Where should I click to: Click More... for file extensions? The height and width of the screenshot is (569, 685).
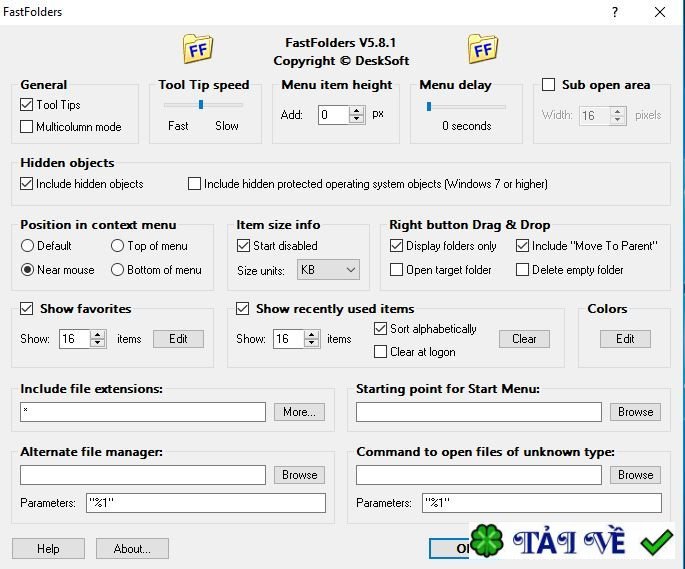[299, 412]
